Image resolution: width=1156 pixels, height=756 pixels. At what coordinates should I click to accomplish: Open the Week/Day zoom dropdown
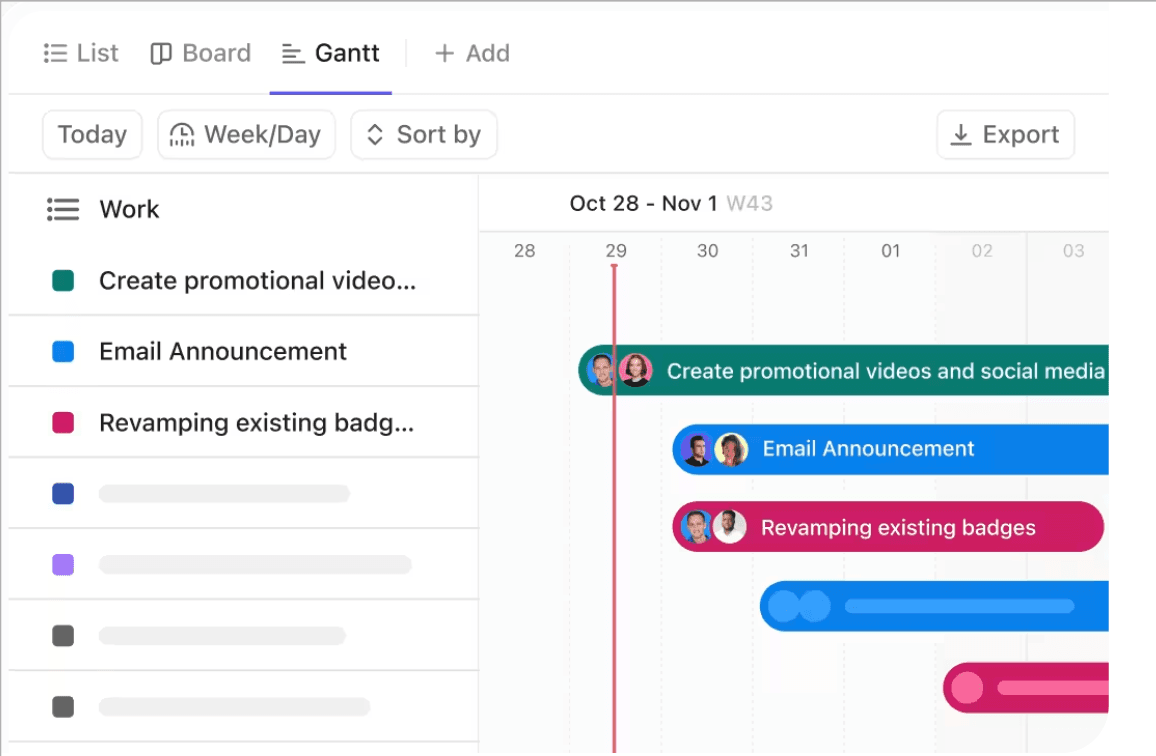tap(246, 135)
